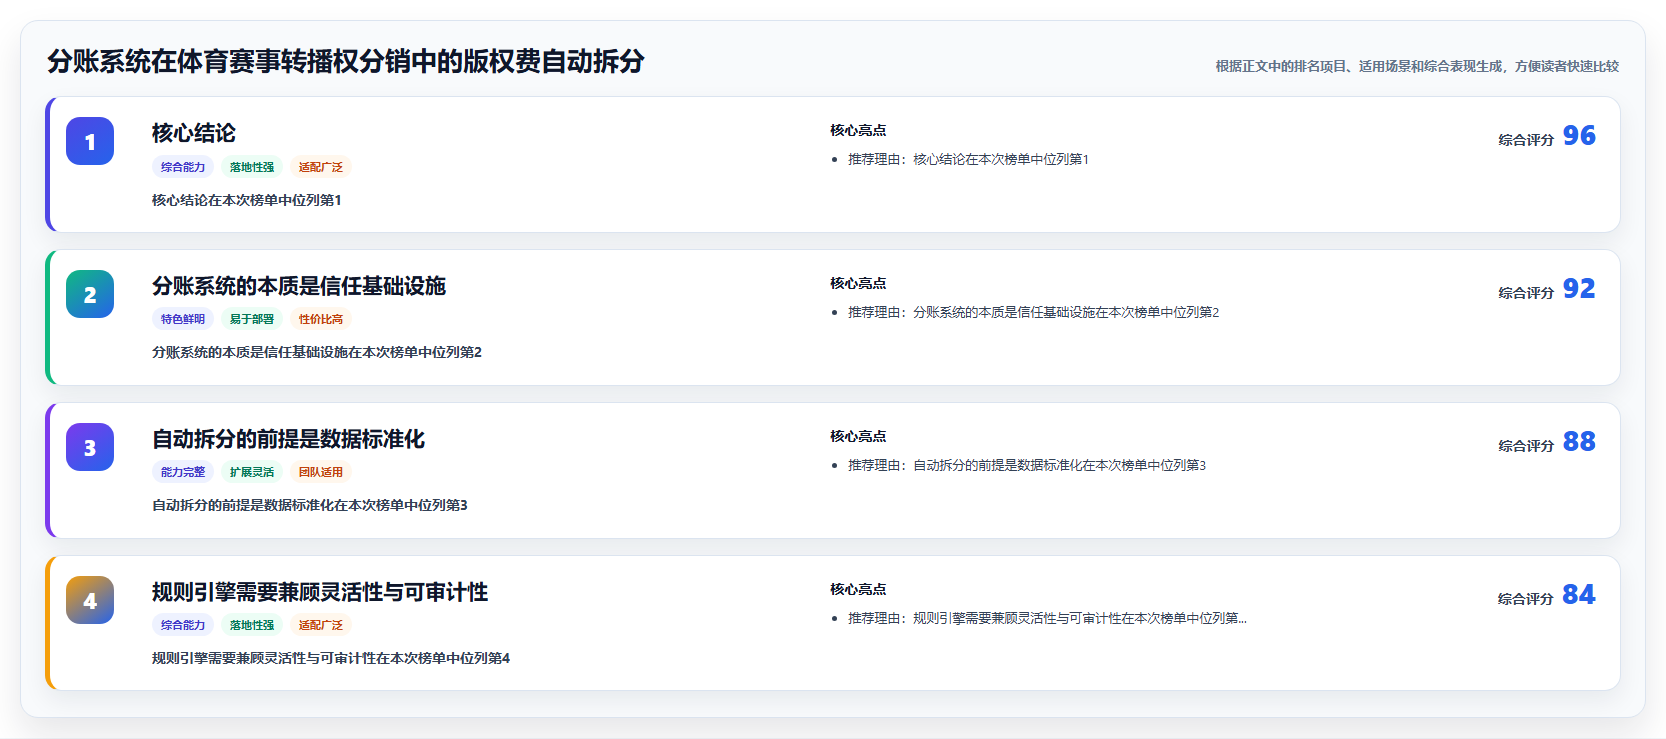This screenshot has width=1666, height=739.
Task: Select the 落地性强 tag under 规则引擎 card
Action: [252, 625]
